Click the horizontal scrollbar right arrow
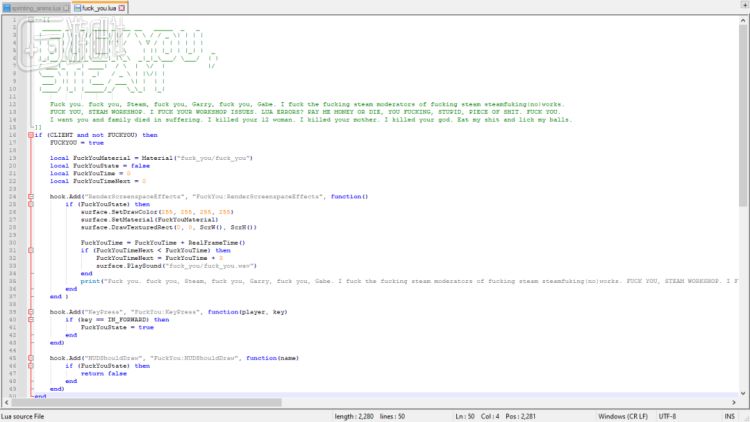 pos(732,404)
